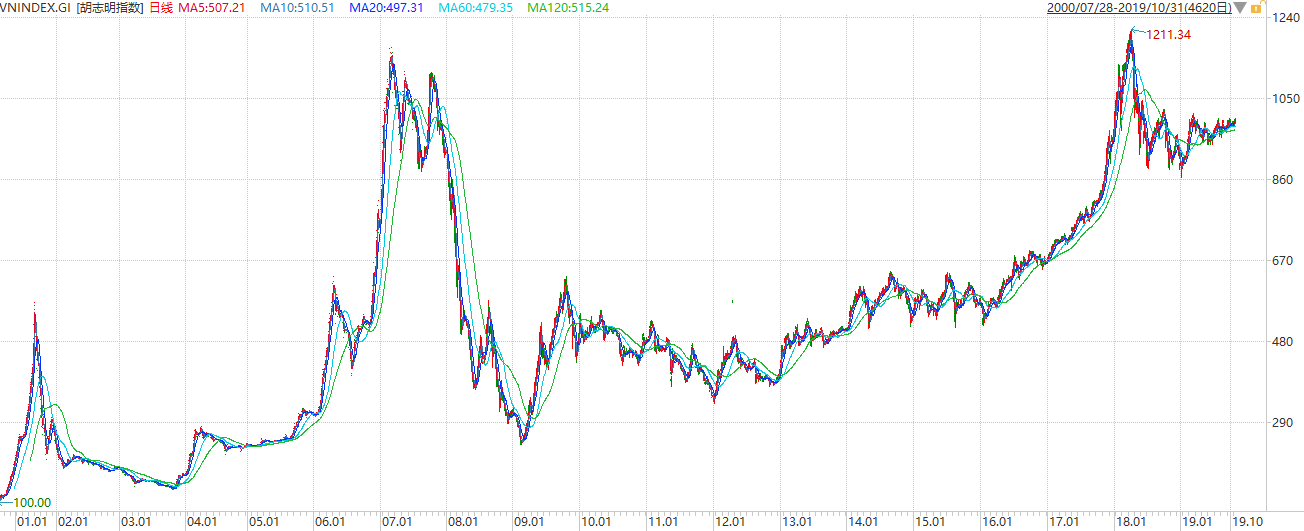1304x531 pixels.
Task: Click the 100.00 lowest price marker
Action: 32,503
